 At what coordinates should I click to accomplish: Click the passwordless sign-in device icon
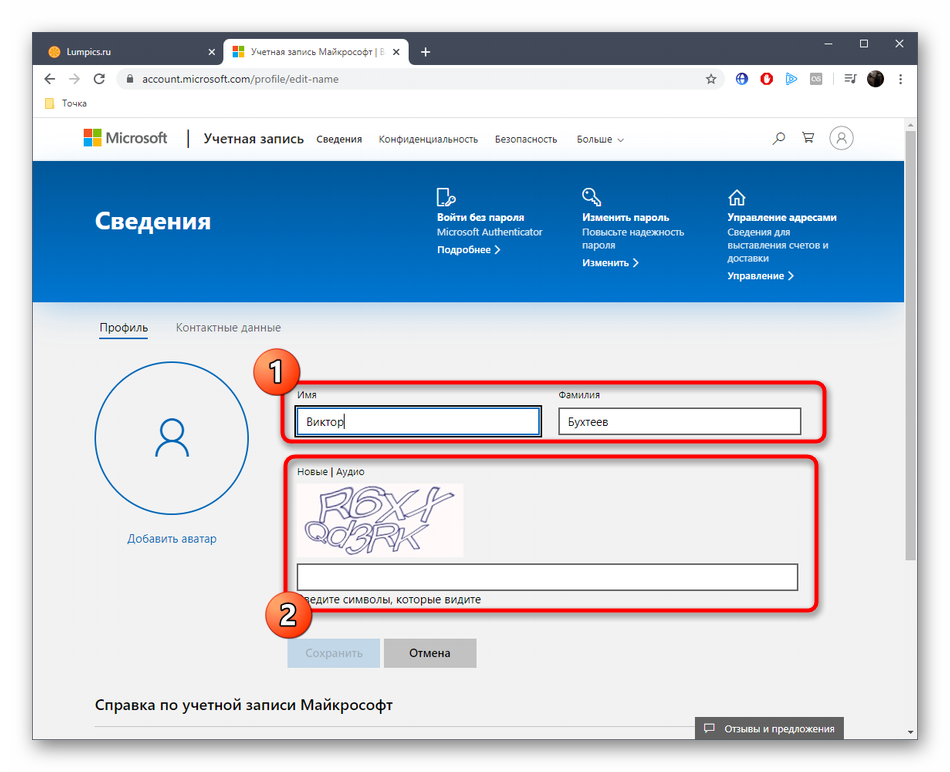point(446,197)
